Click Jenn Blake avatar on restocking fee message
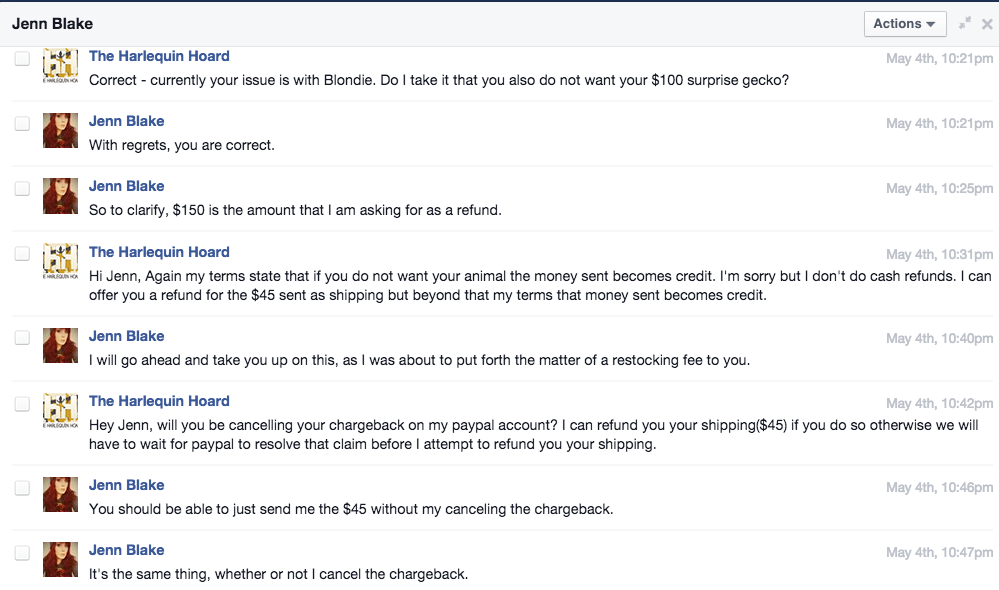 pyautogui.click(x=61, y=345)
